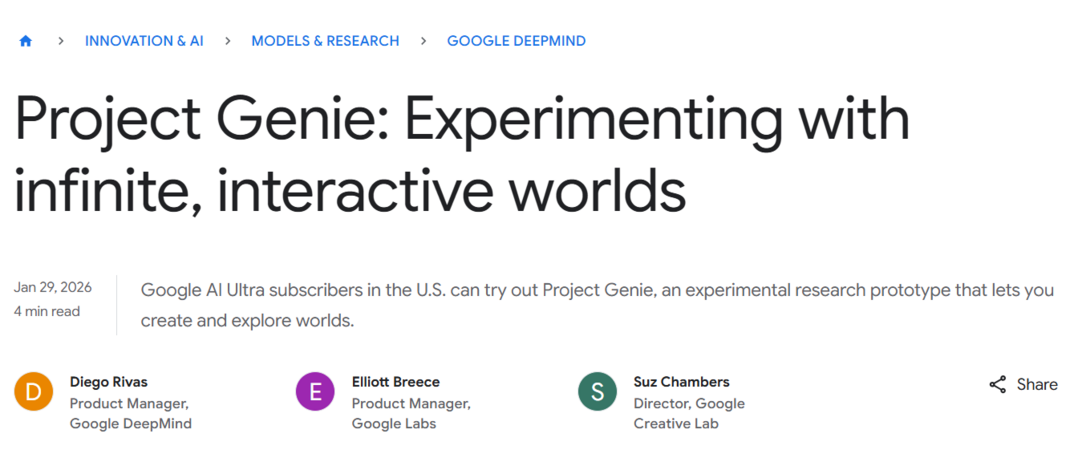Viewport: 1078px width, 454px height.
Task: Click the 4 min read label
Action: tap(47, 312)
